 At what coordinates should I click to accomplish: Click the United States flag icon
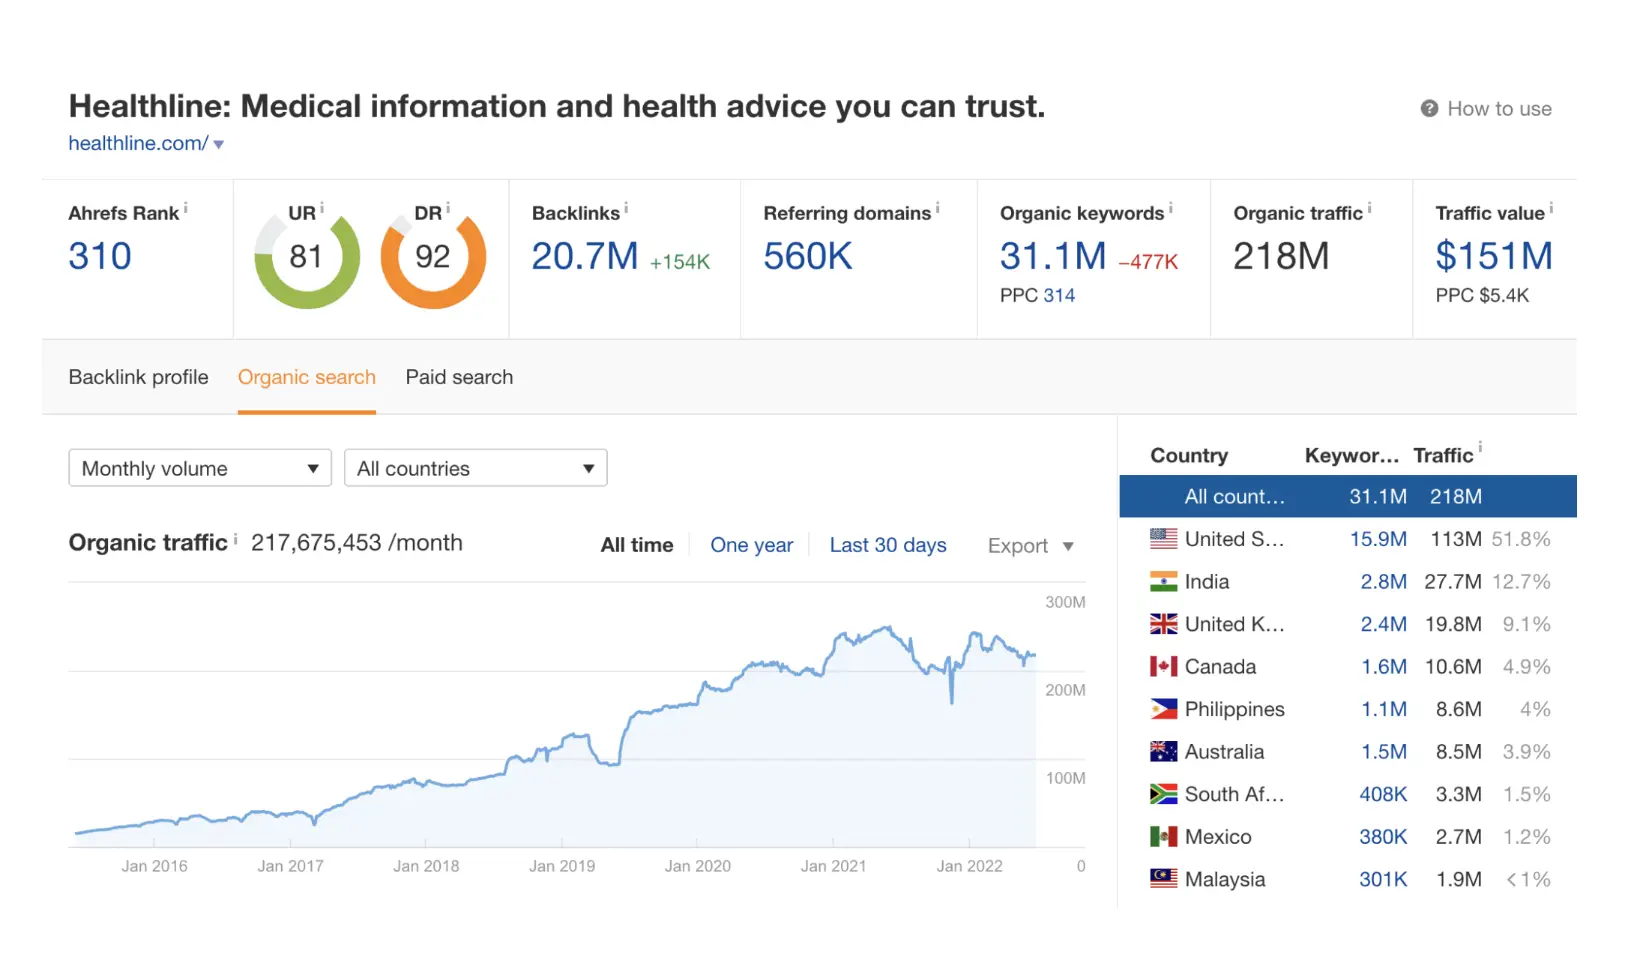click(x=1164, y=539)
